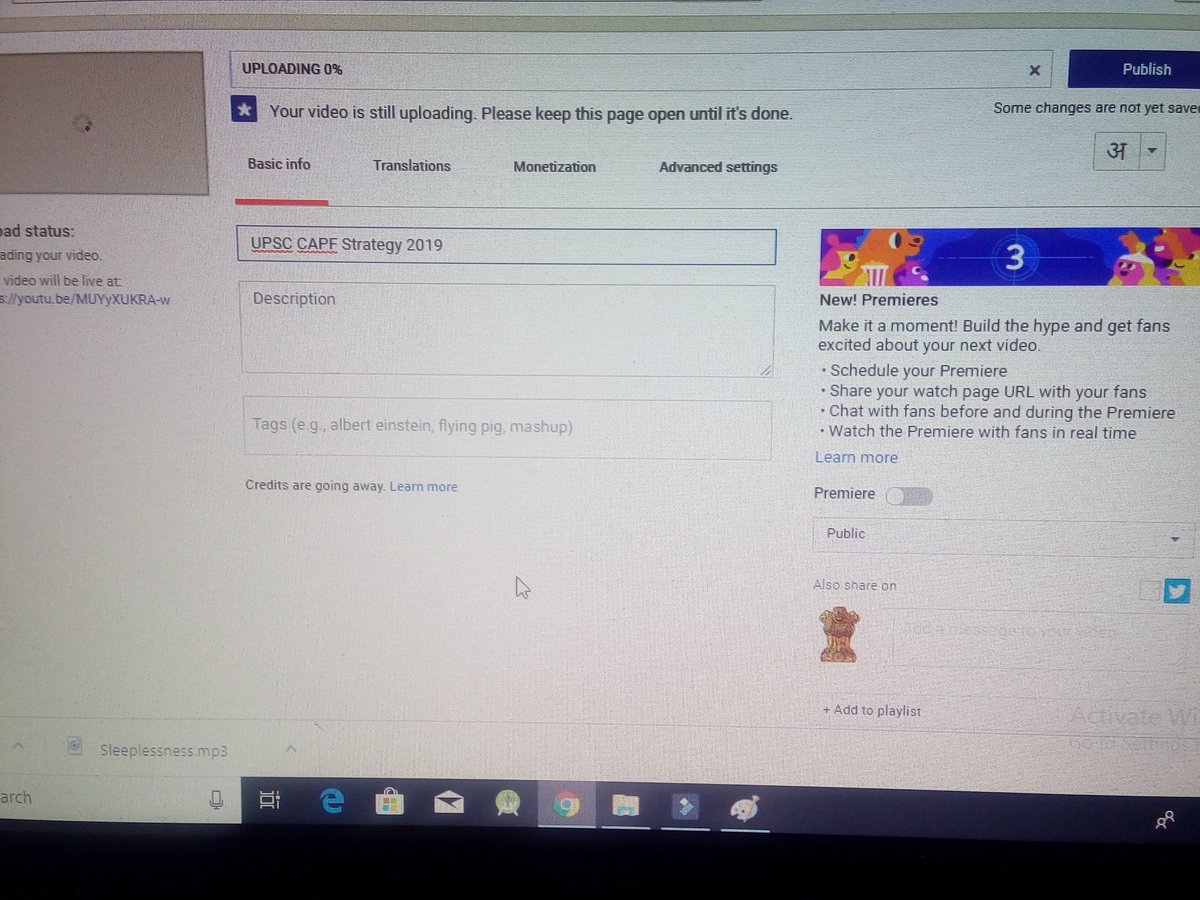Click the green badge app taskbar icon
Viewport: 1200px width, 900px height.
coord(508,804)
